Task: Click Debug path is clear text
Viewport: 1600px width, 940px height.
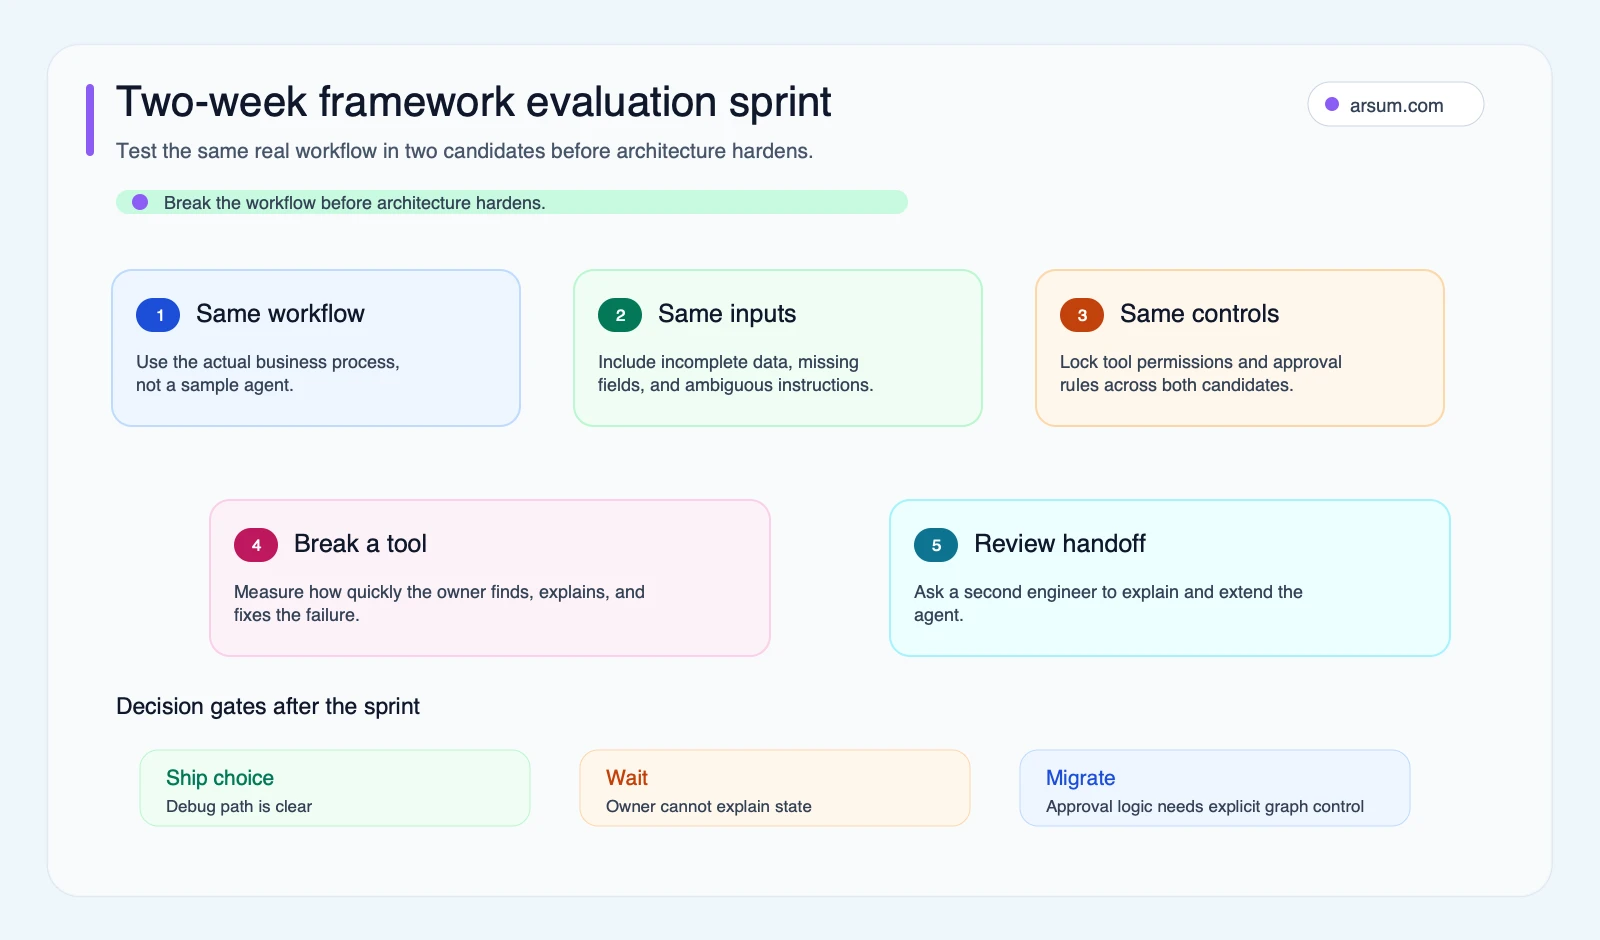Action: coord(239,806)
